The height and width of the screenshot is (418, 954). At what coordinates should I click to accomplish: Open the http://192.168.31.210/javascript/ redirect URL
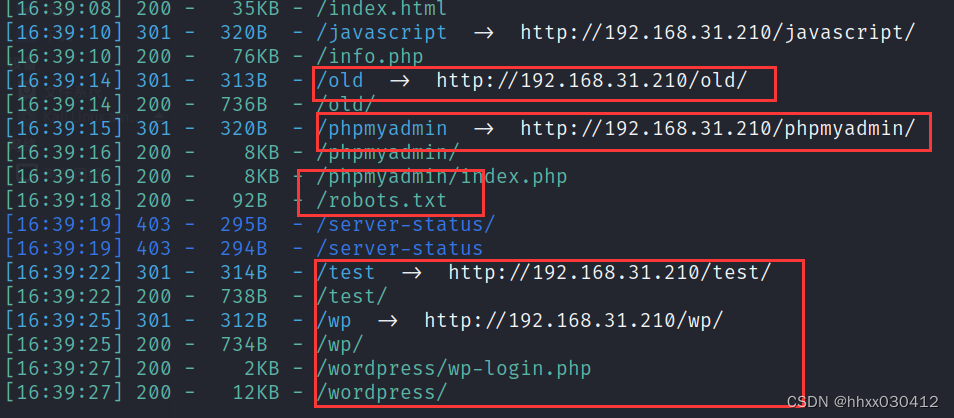(x=717, y=33)
